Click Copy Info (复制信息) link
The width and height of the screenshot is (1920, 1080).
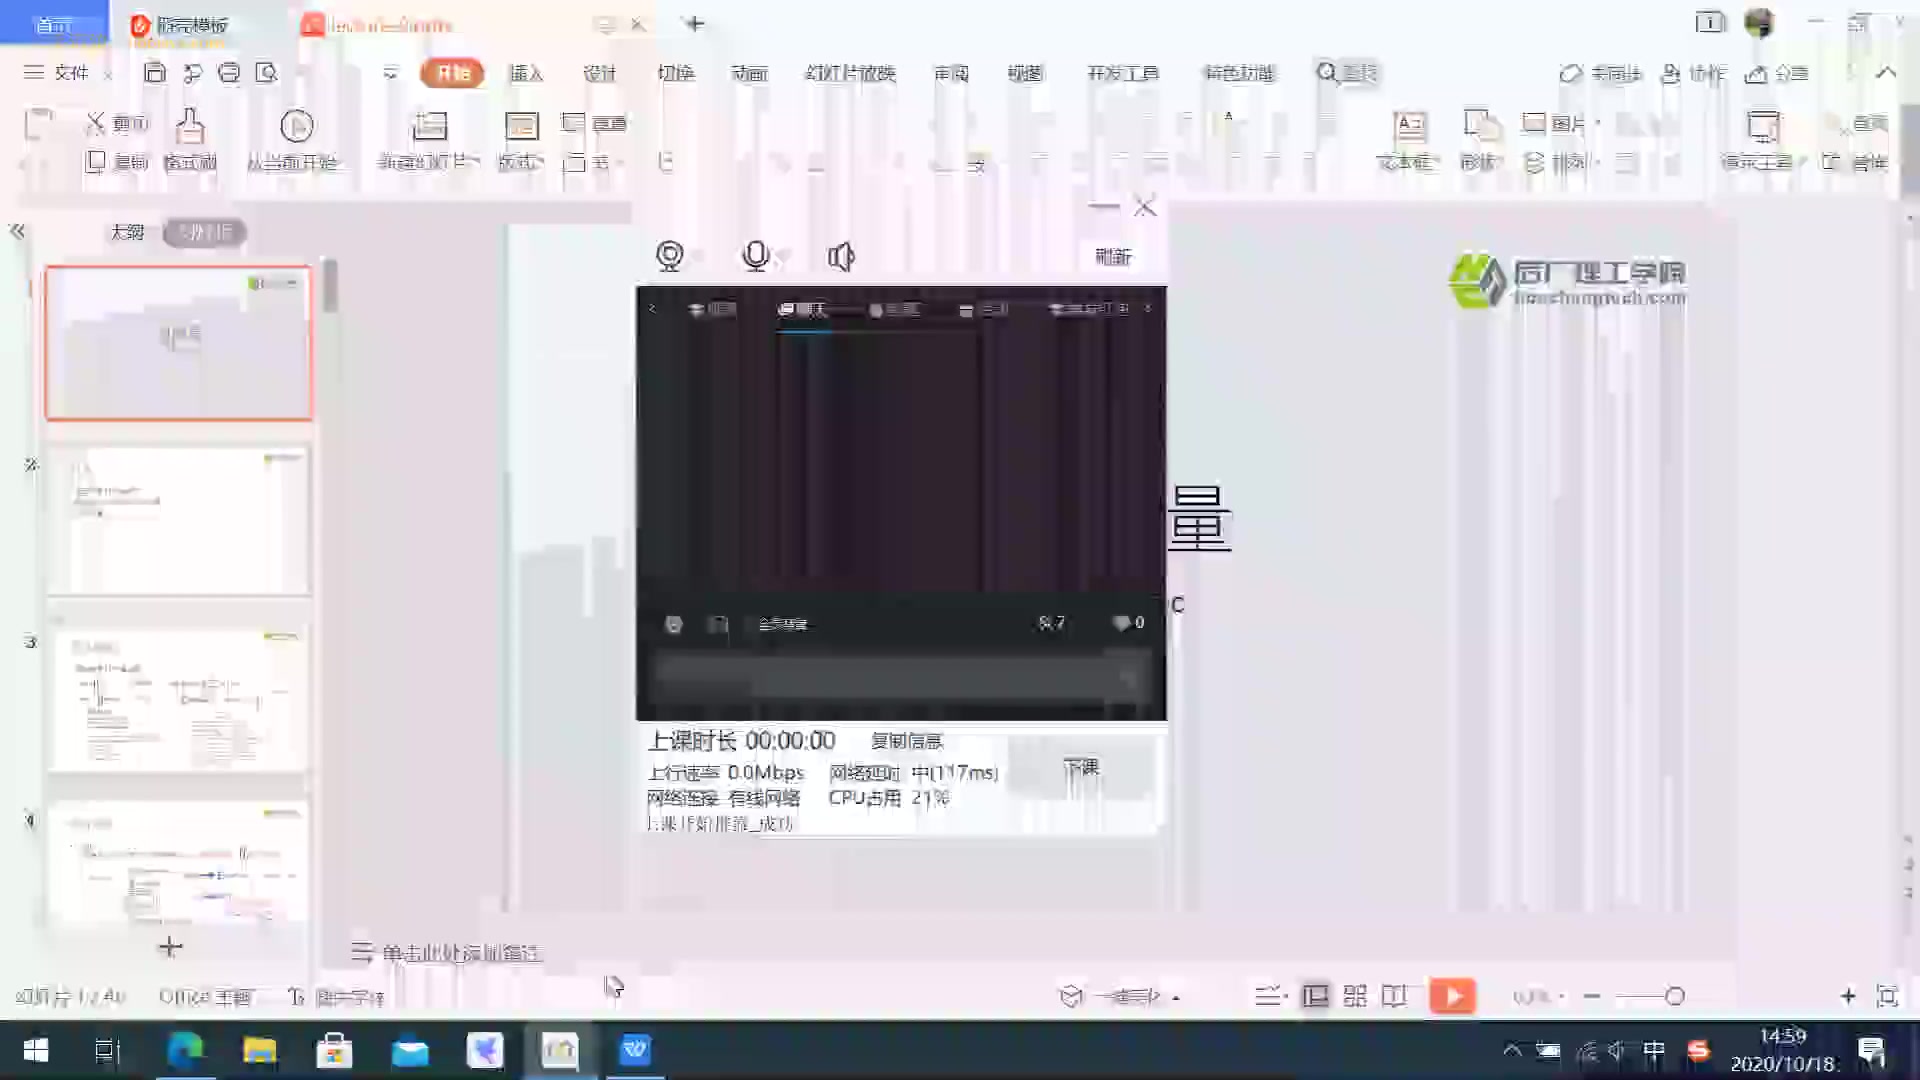[x=906, y=741]
